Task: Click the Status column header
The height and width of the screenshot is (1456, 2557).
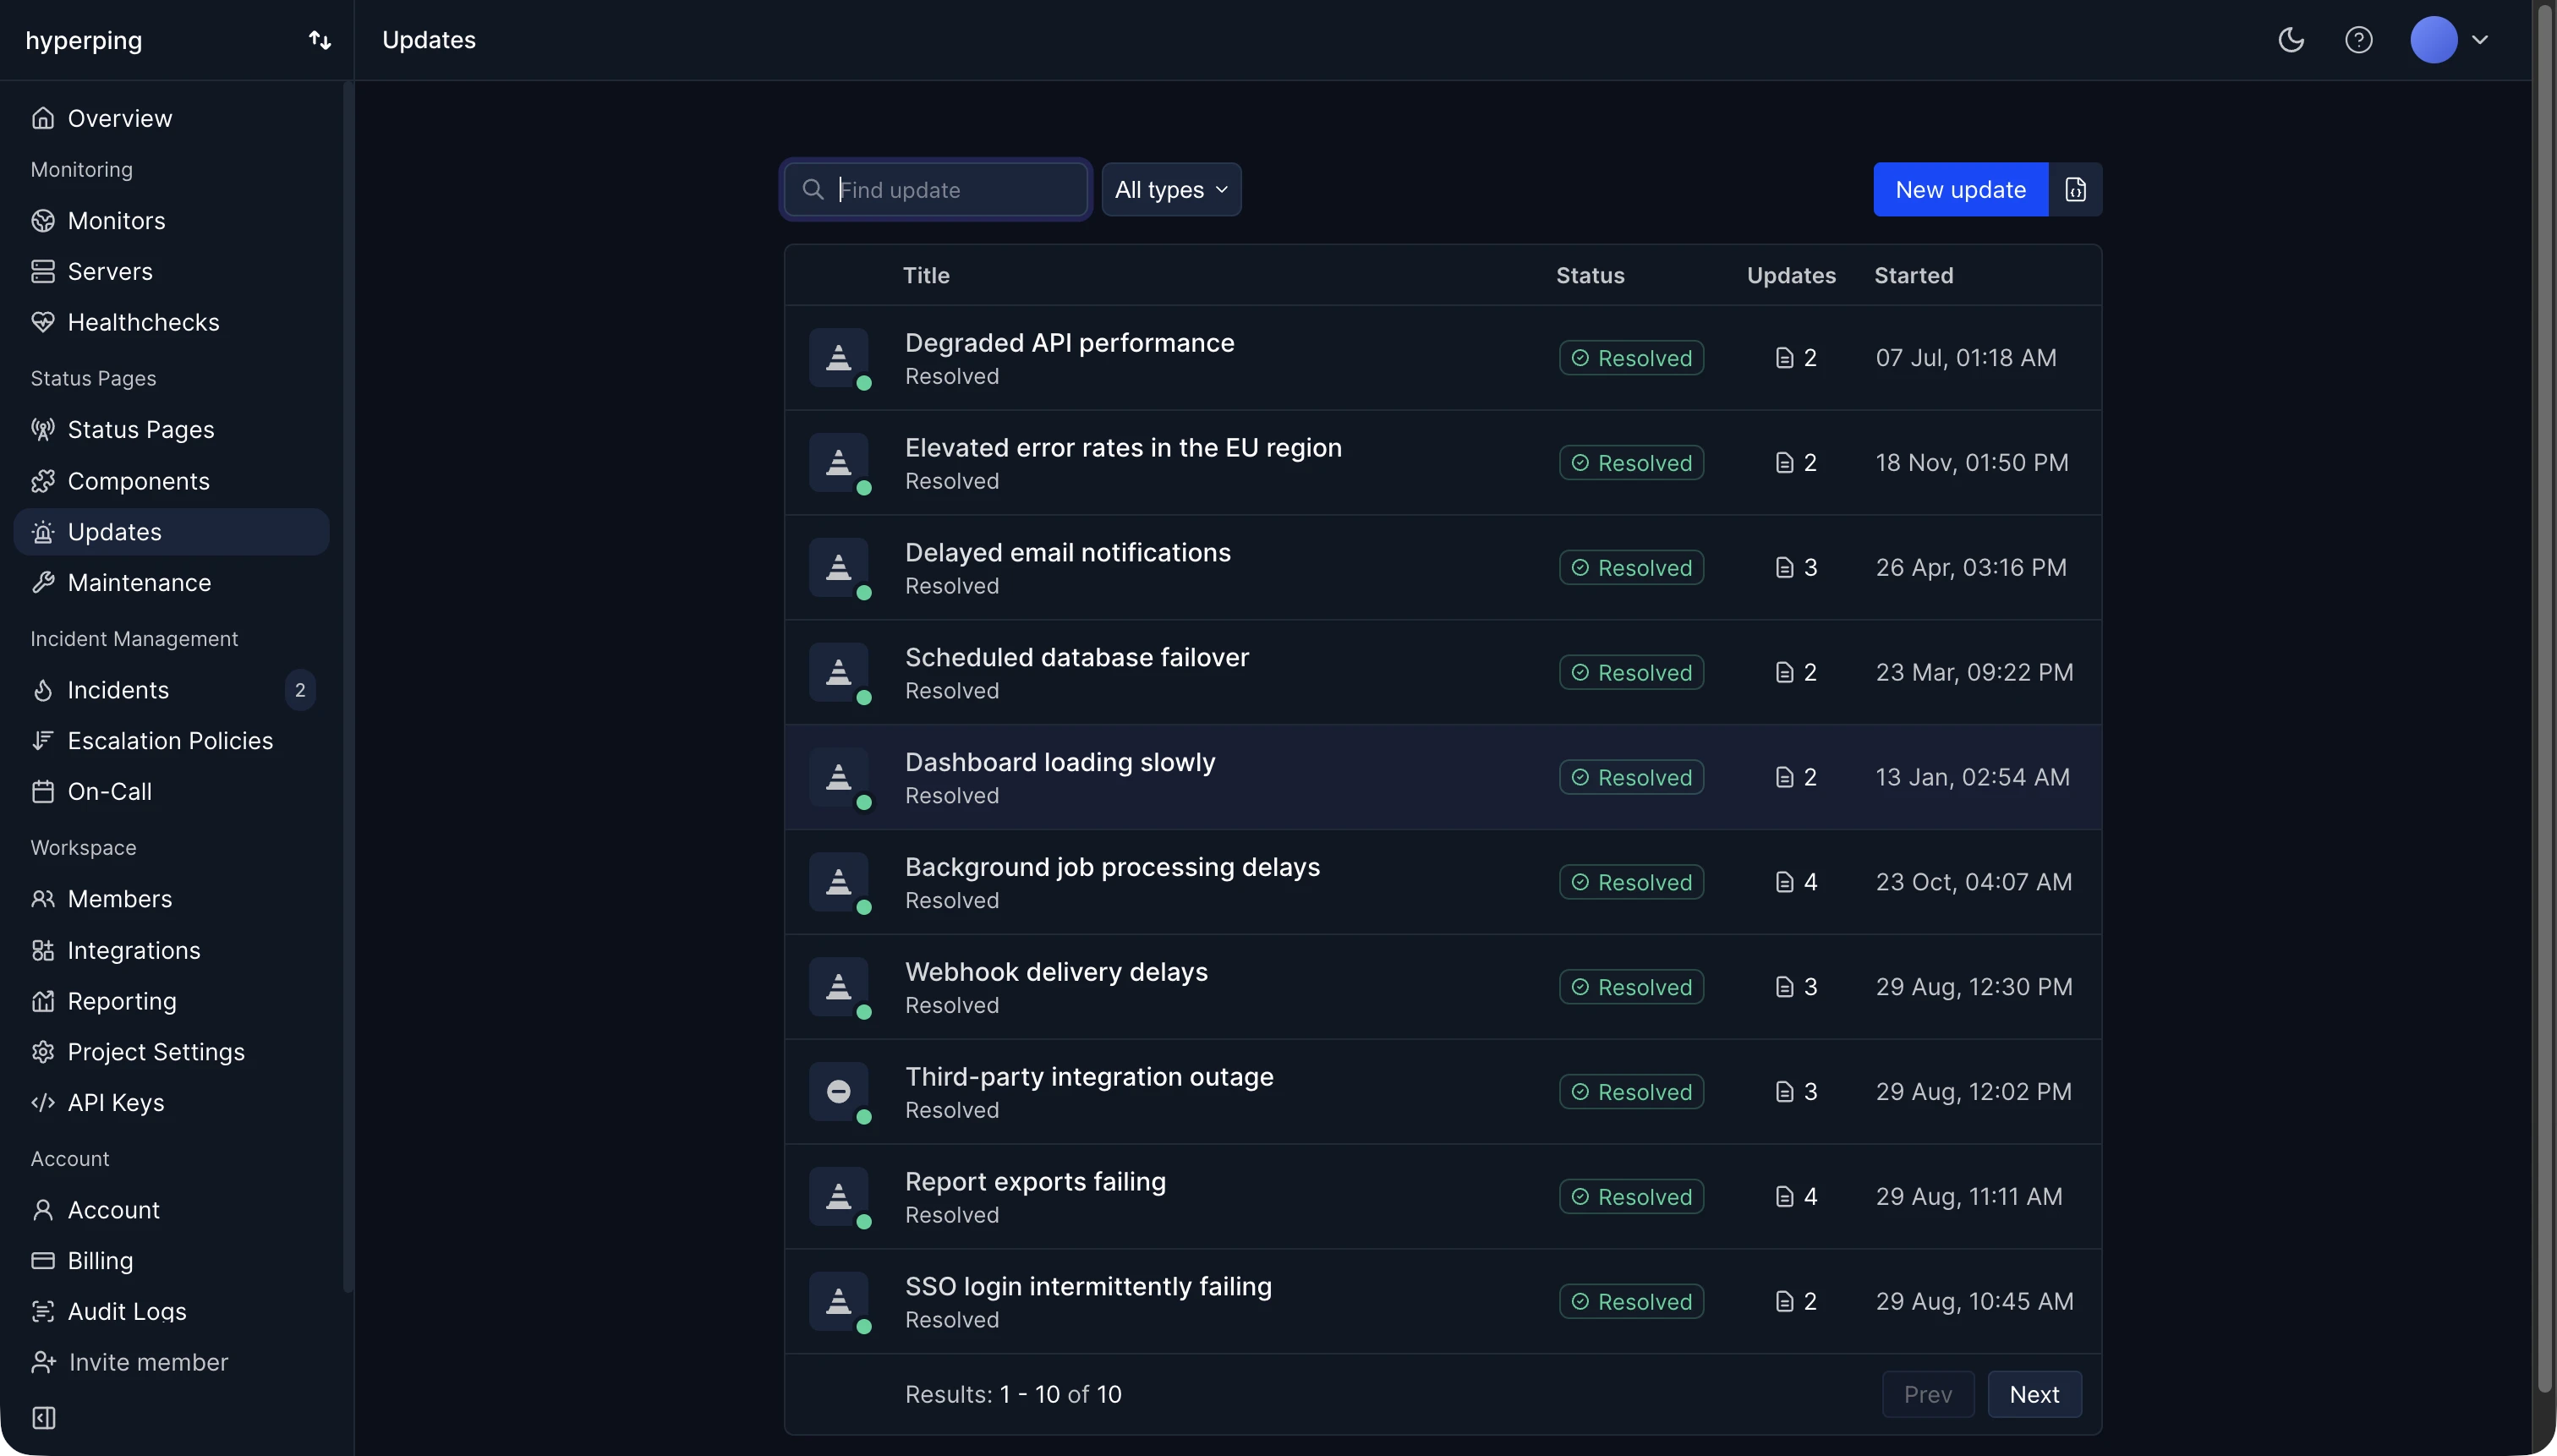Action: [1590, 275]
